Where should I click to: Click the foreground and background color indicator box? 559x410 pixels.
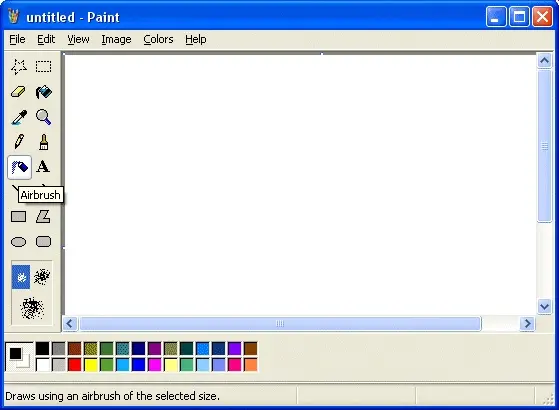(19, 357)
